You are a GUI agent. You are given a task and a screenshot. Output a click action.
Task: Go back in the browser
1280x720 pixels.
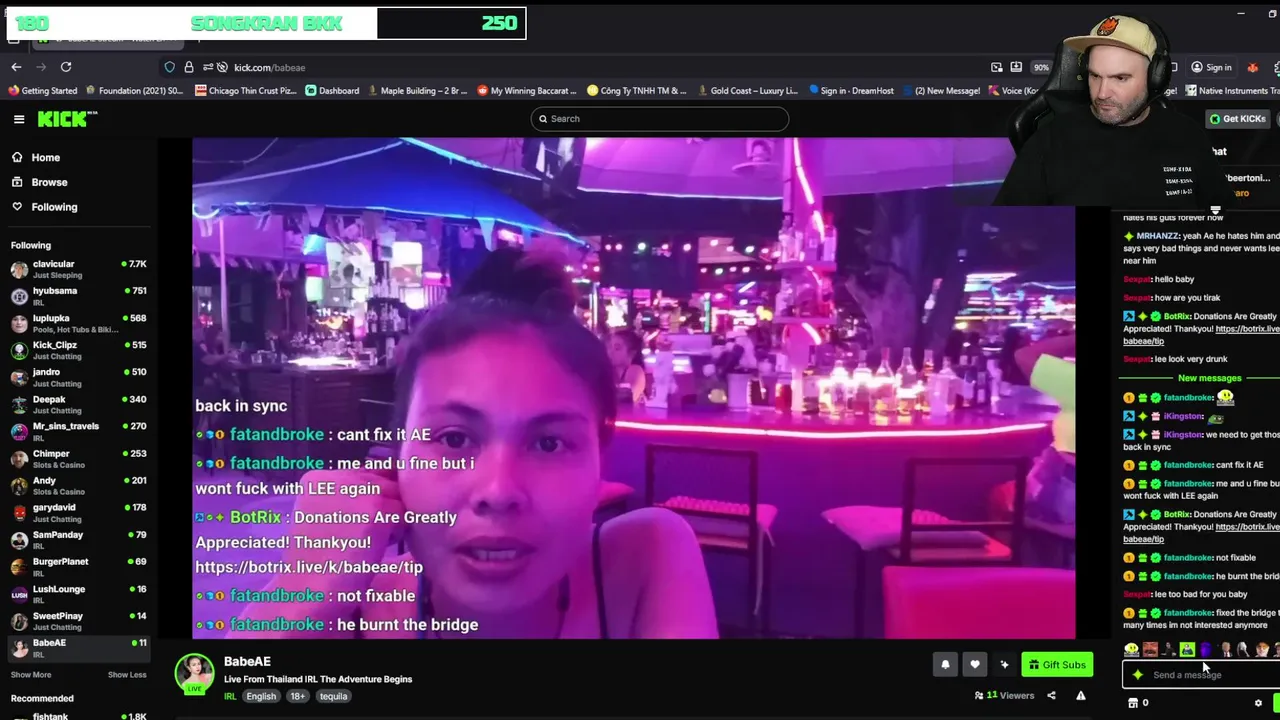tap(16, 67)
